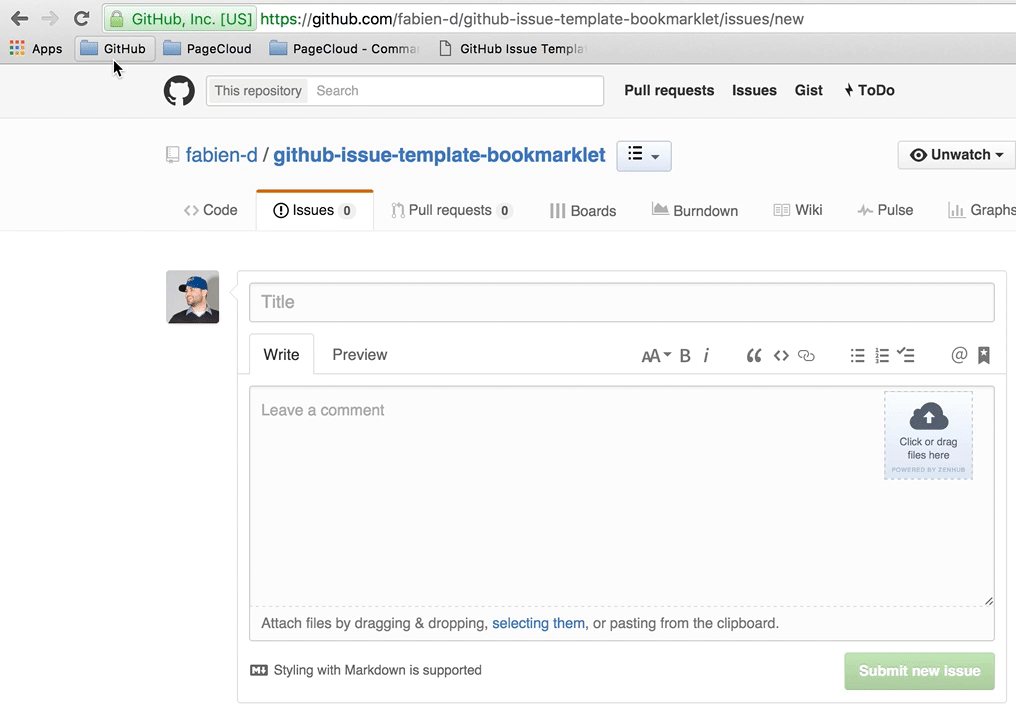
Task: Open the Boards tab
Action: (583, 211)
